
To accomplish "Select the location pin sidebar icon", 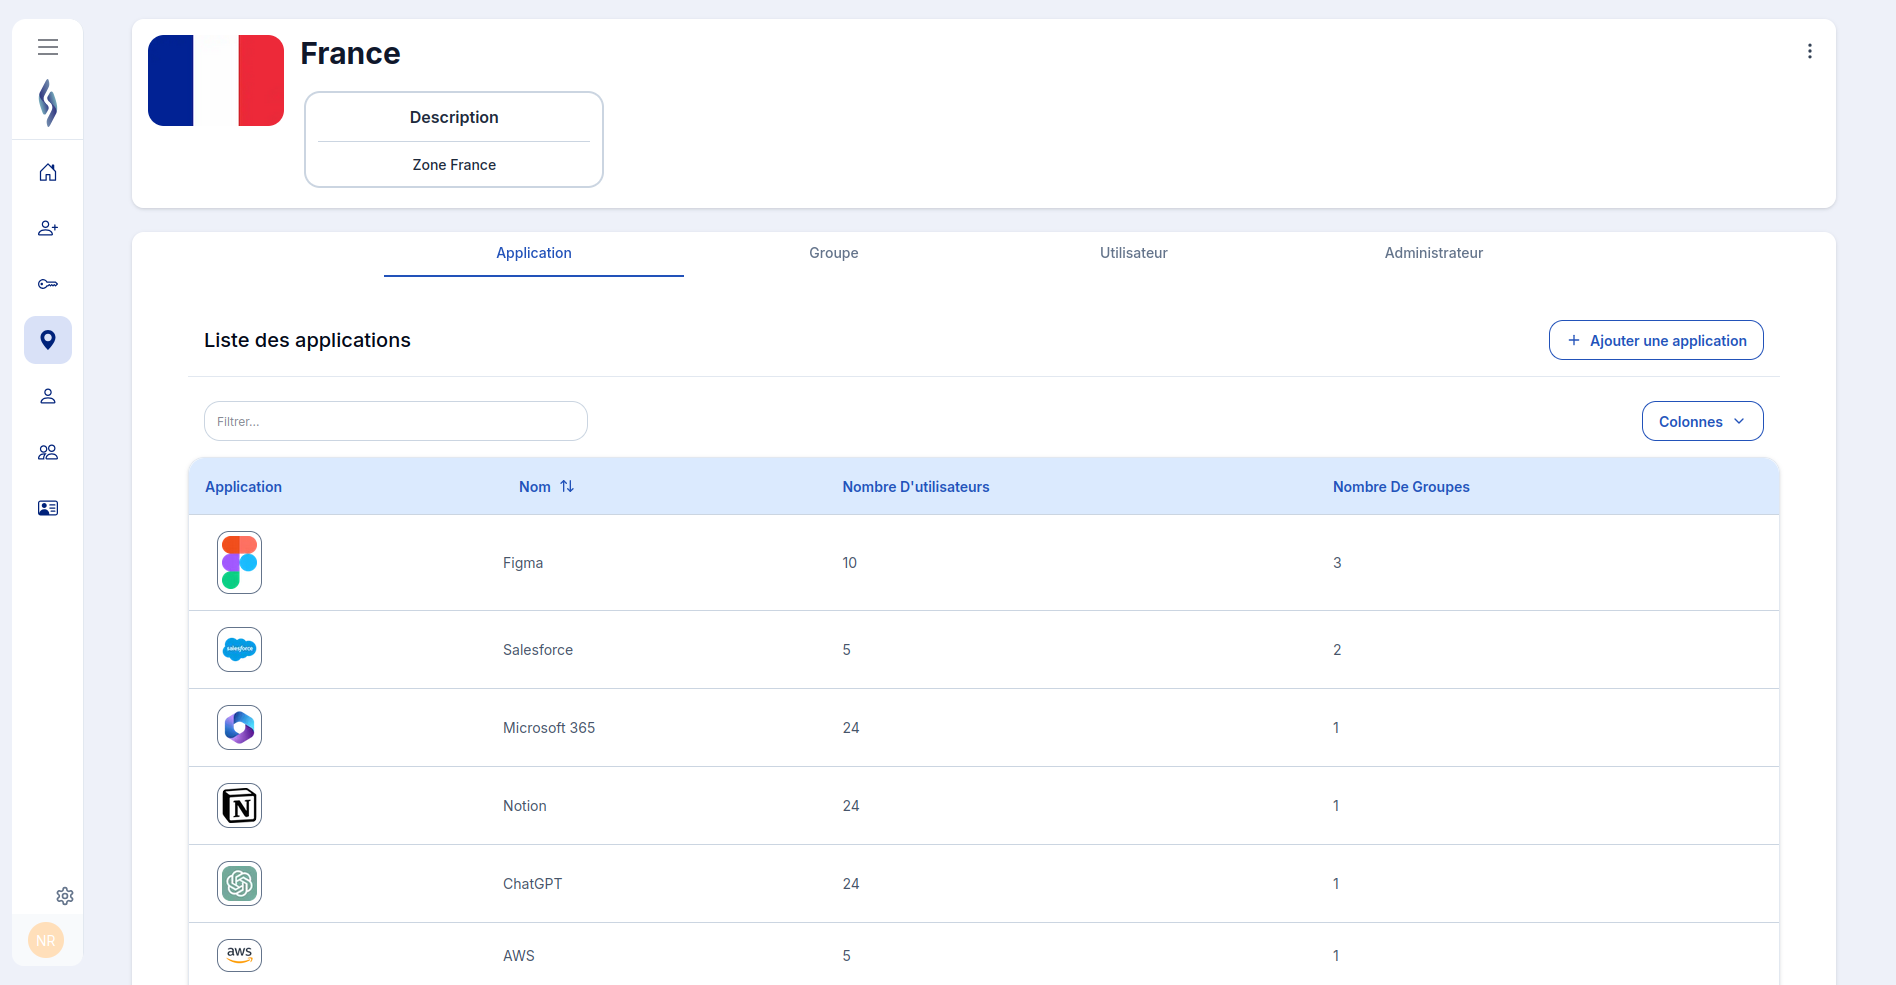I will click(x=48, y=340).
